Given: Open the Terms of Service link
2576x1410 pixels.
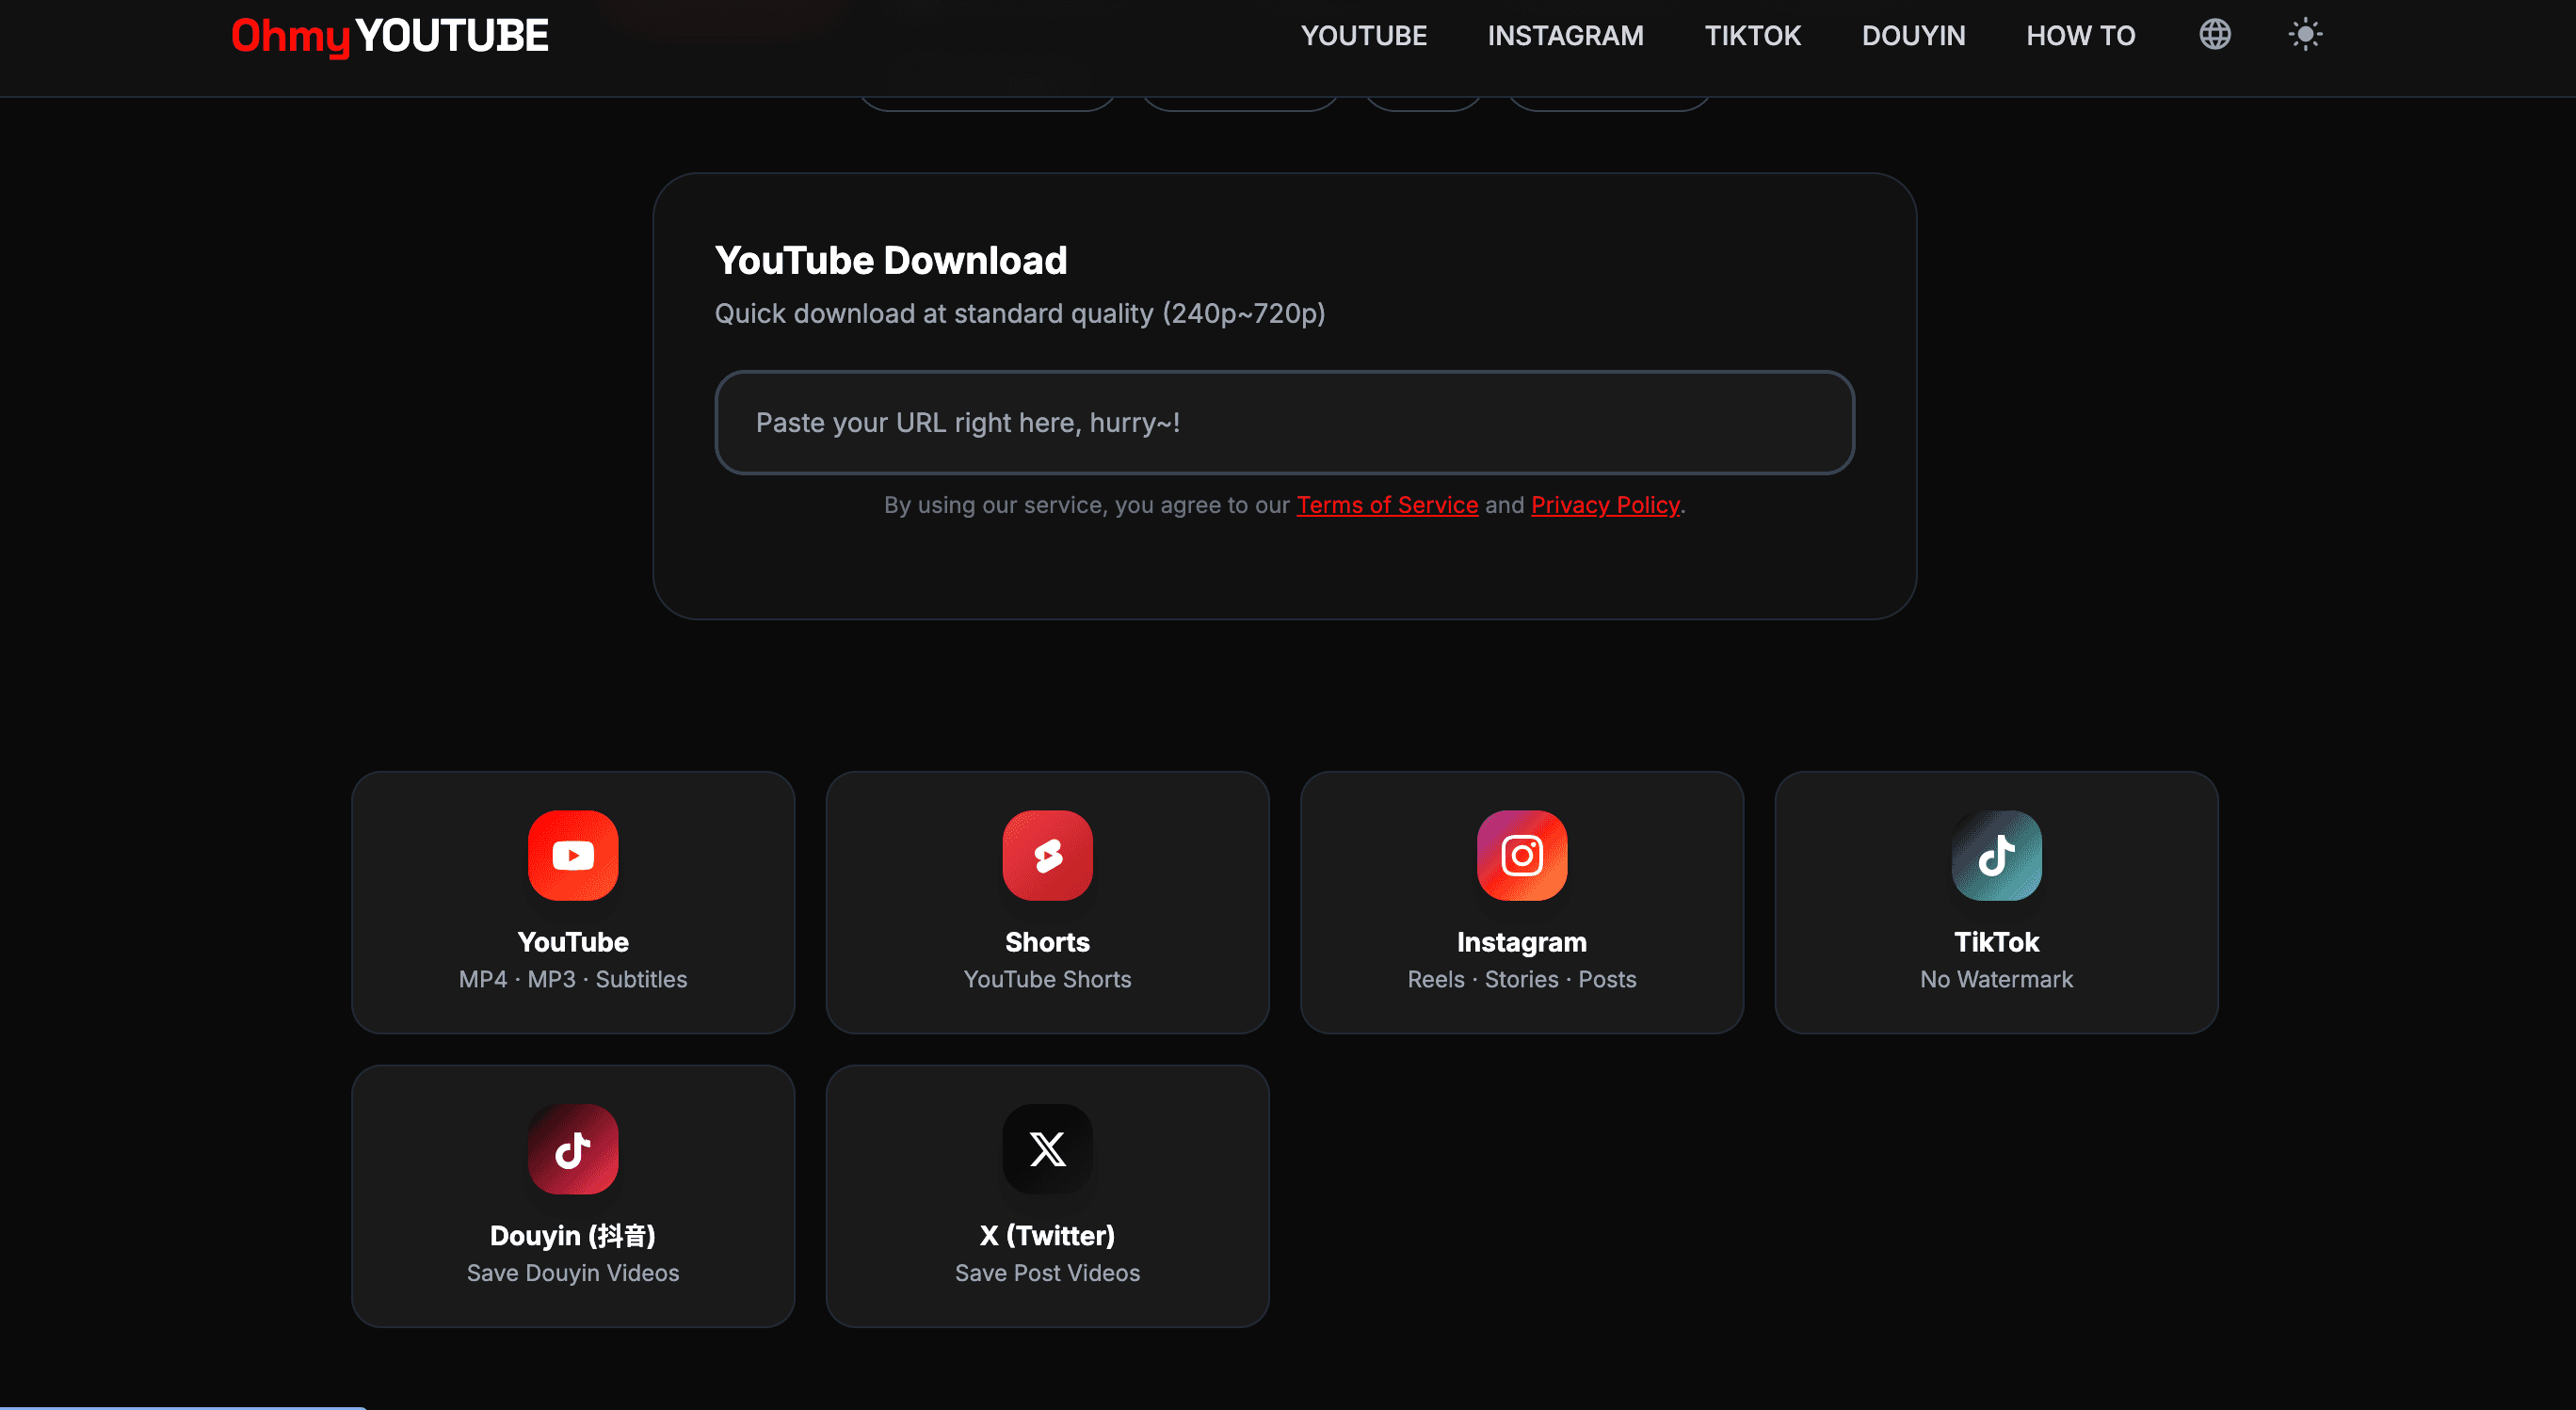Looking at the screenshot, I should (1387, 505).
